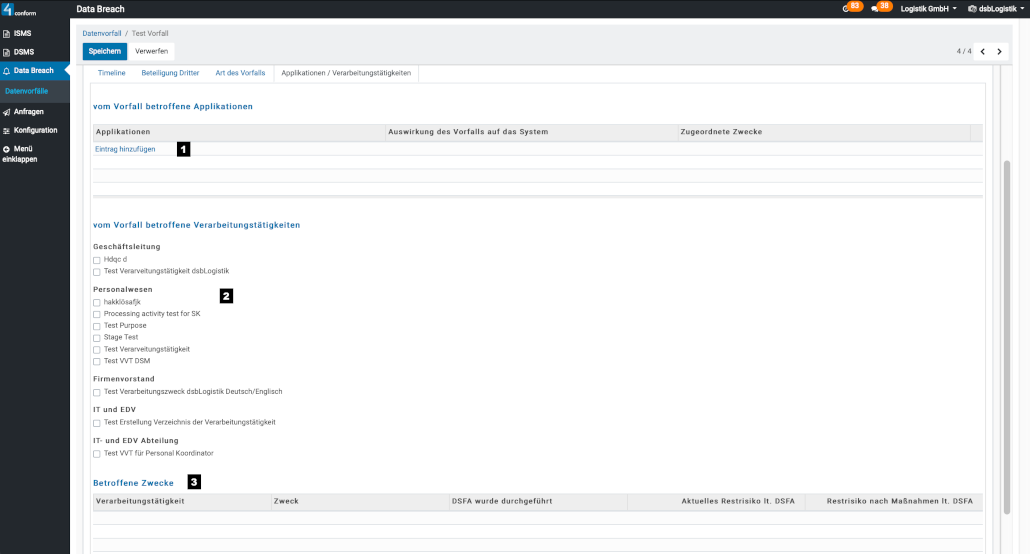Viewport: 1030px width, 554px height.
Task: Click 'Eintrag hinzufügen' link in Applikationen table
Action: (x=125, y=149)
